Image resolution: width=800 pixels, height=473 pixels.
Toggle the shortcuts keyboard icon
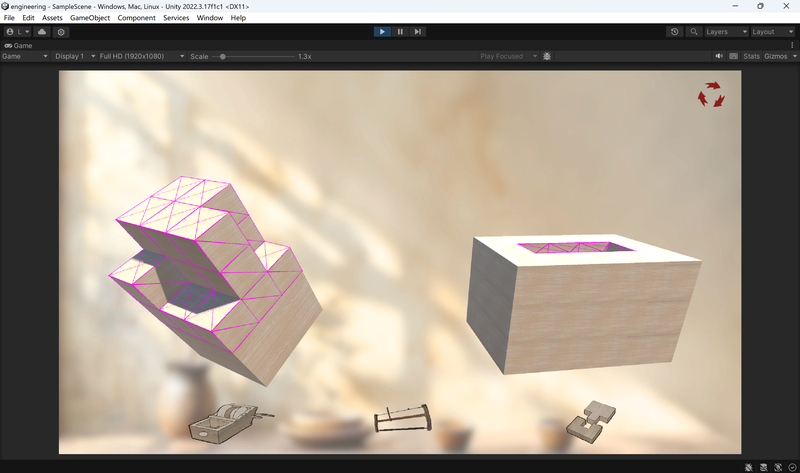click(x=734, y=56)
